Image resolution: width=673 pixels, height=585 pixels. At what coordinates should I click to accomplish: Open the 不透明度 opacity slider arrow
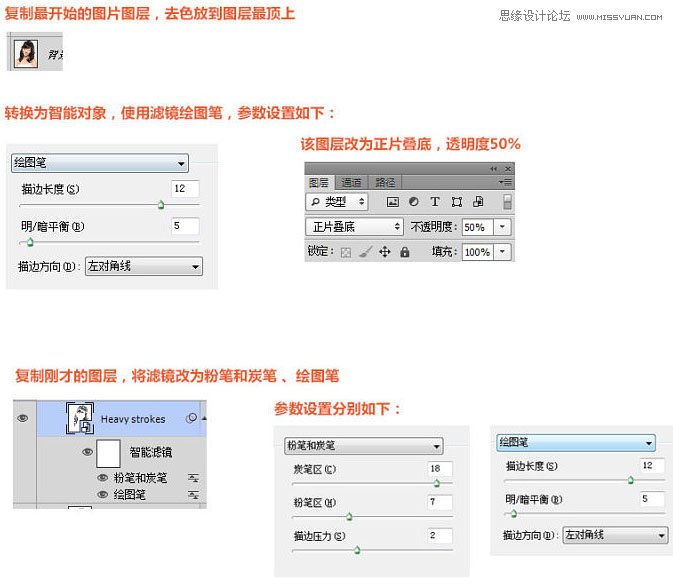coord(502,227)
